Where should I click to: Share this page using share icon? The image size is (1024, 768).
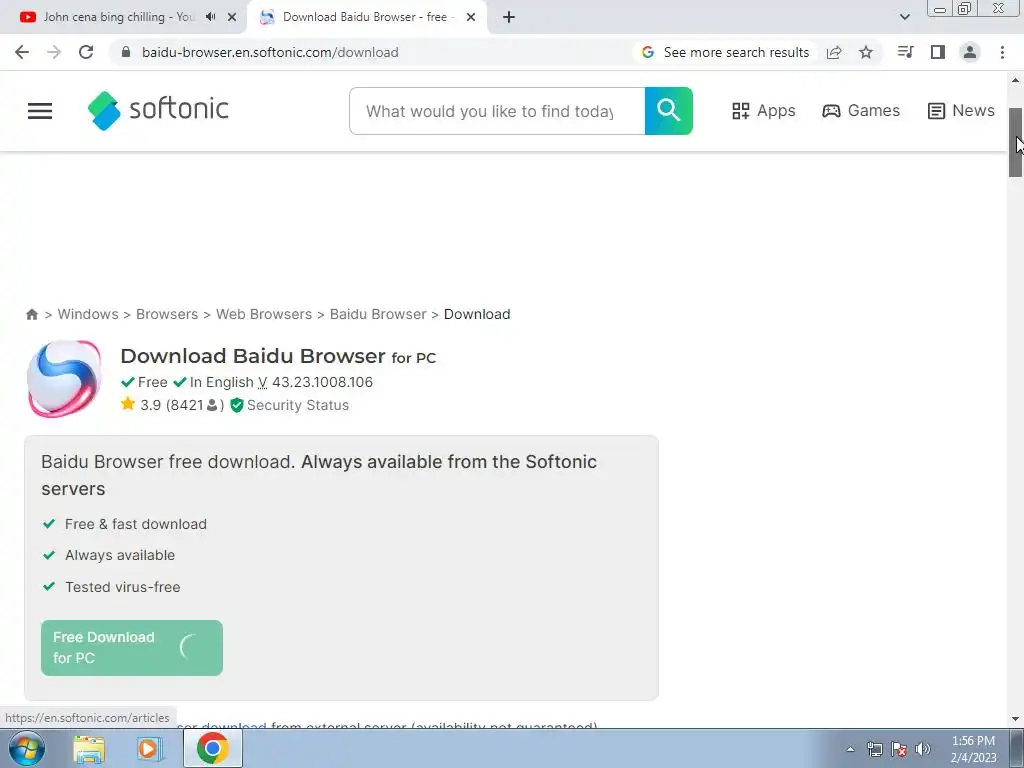coord(834,52)
